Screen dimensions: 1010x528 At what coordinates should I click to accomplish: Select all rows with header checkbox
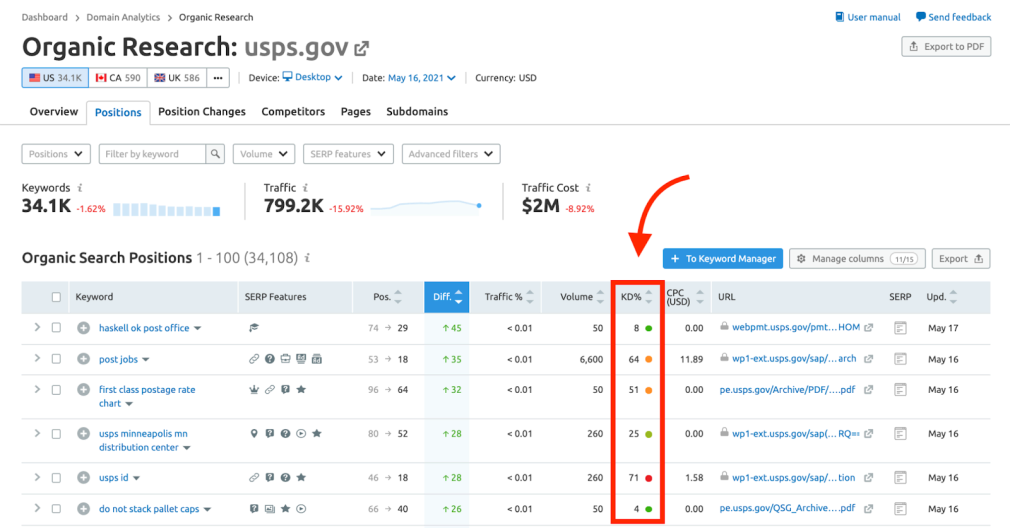pos(57,297)
